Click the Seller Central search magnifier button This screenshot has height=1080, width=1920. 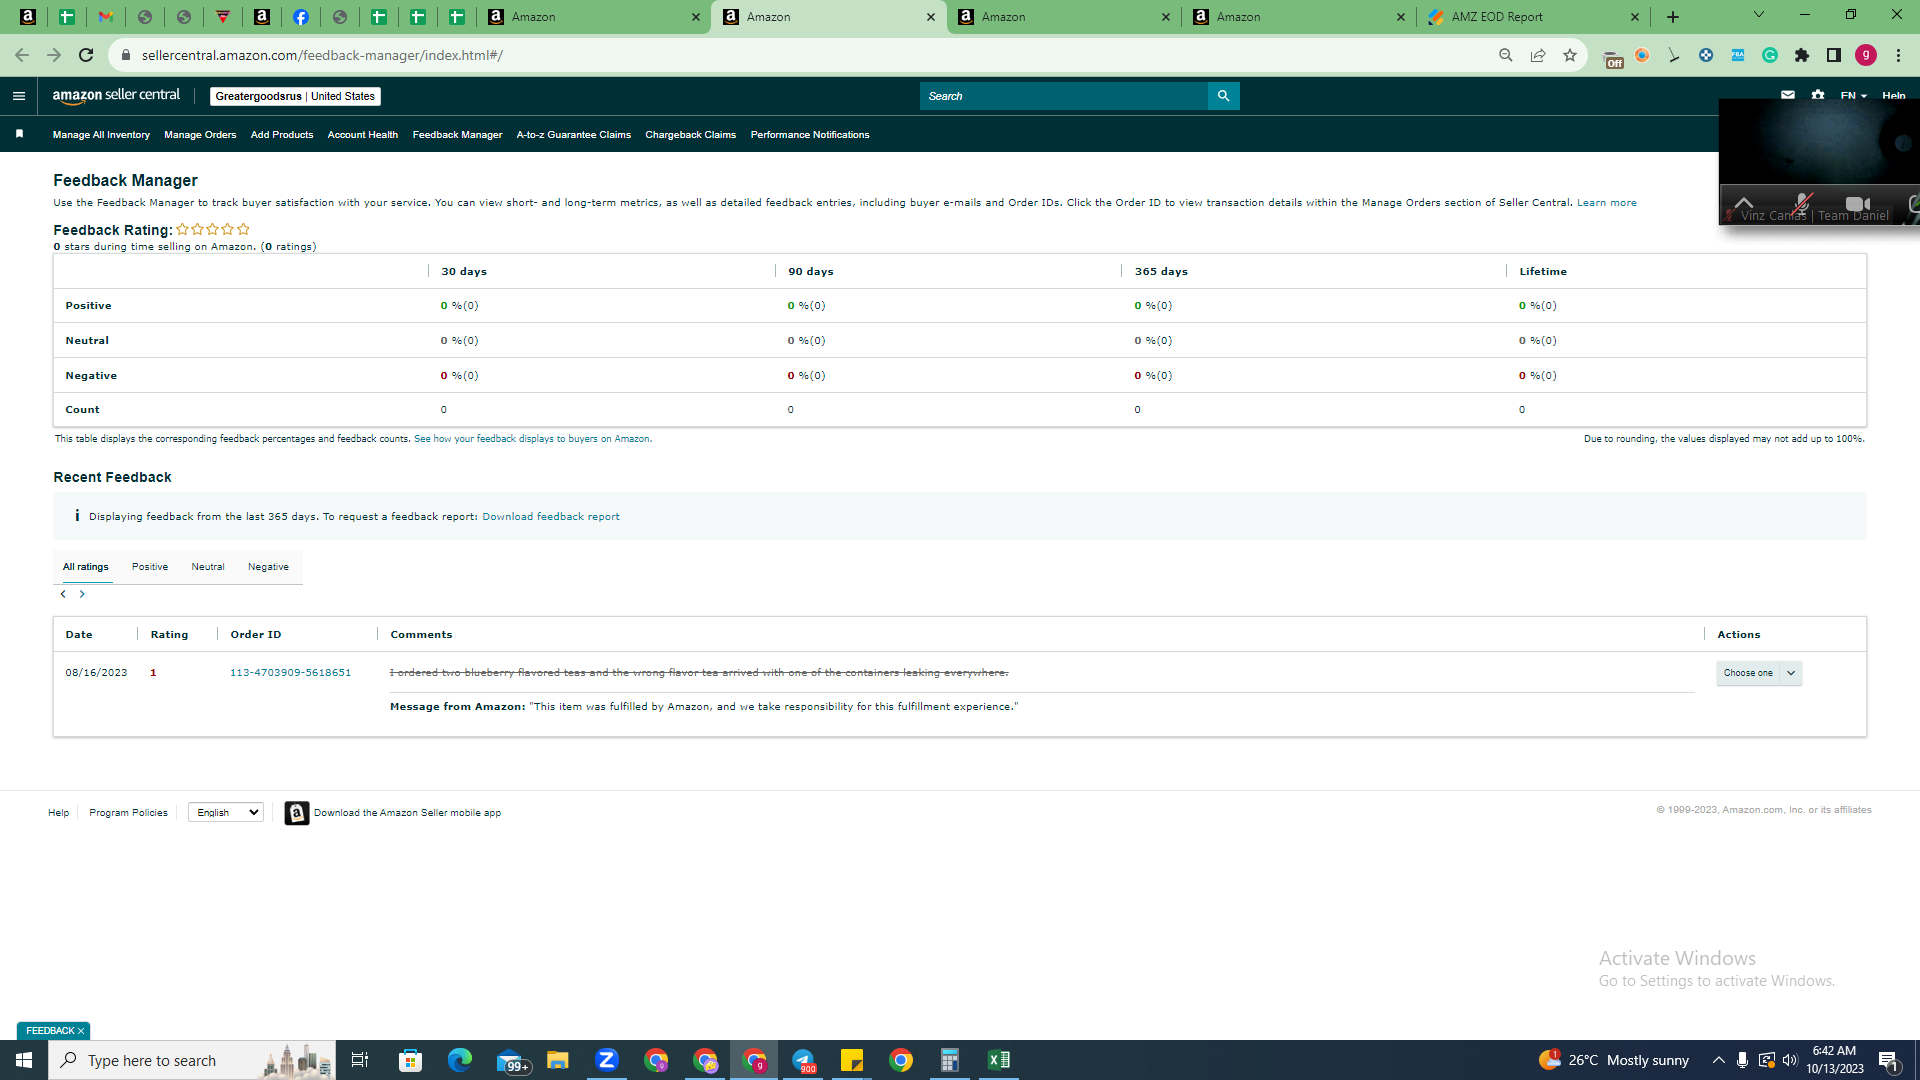pos(1223,96)
